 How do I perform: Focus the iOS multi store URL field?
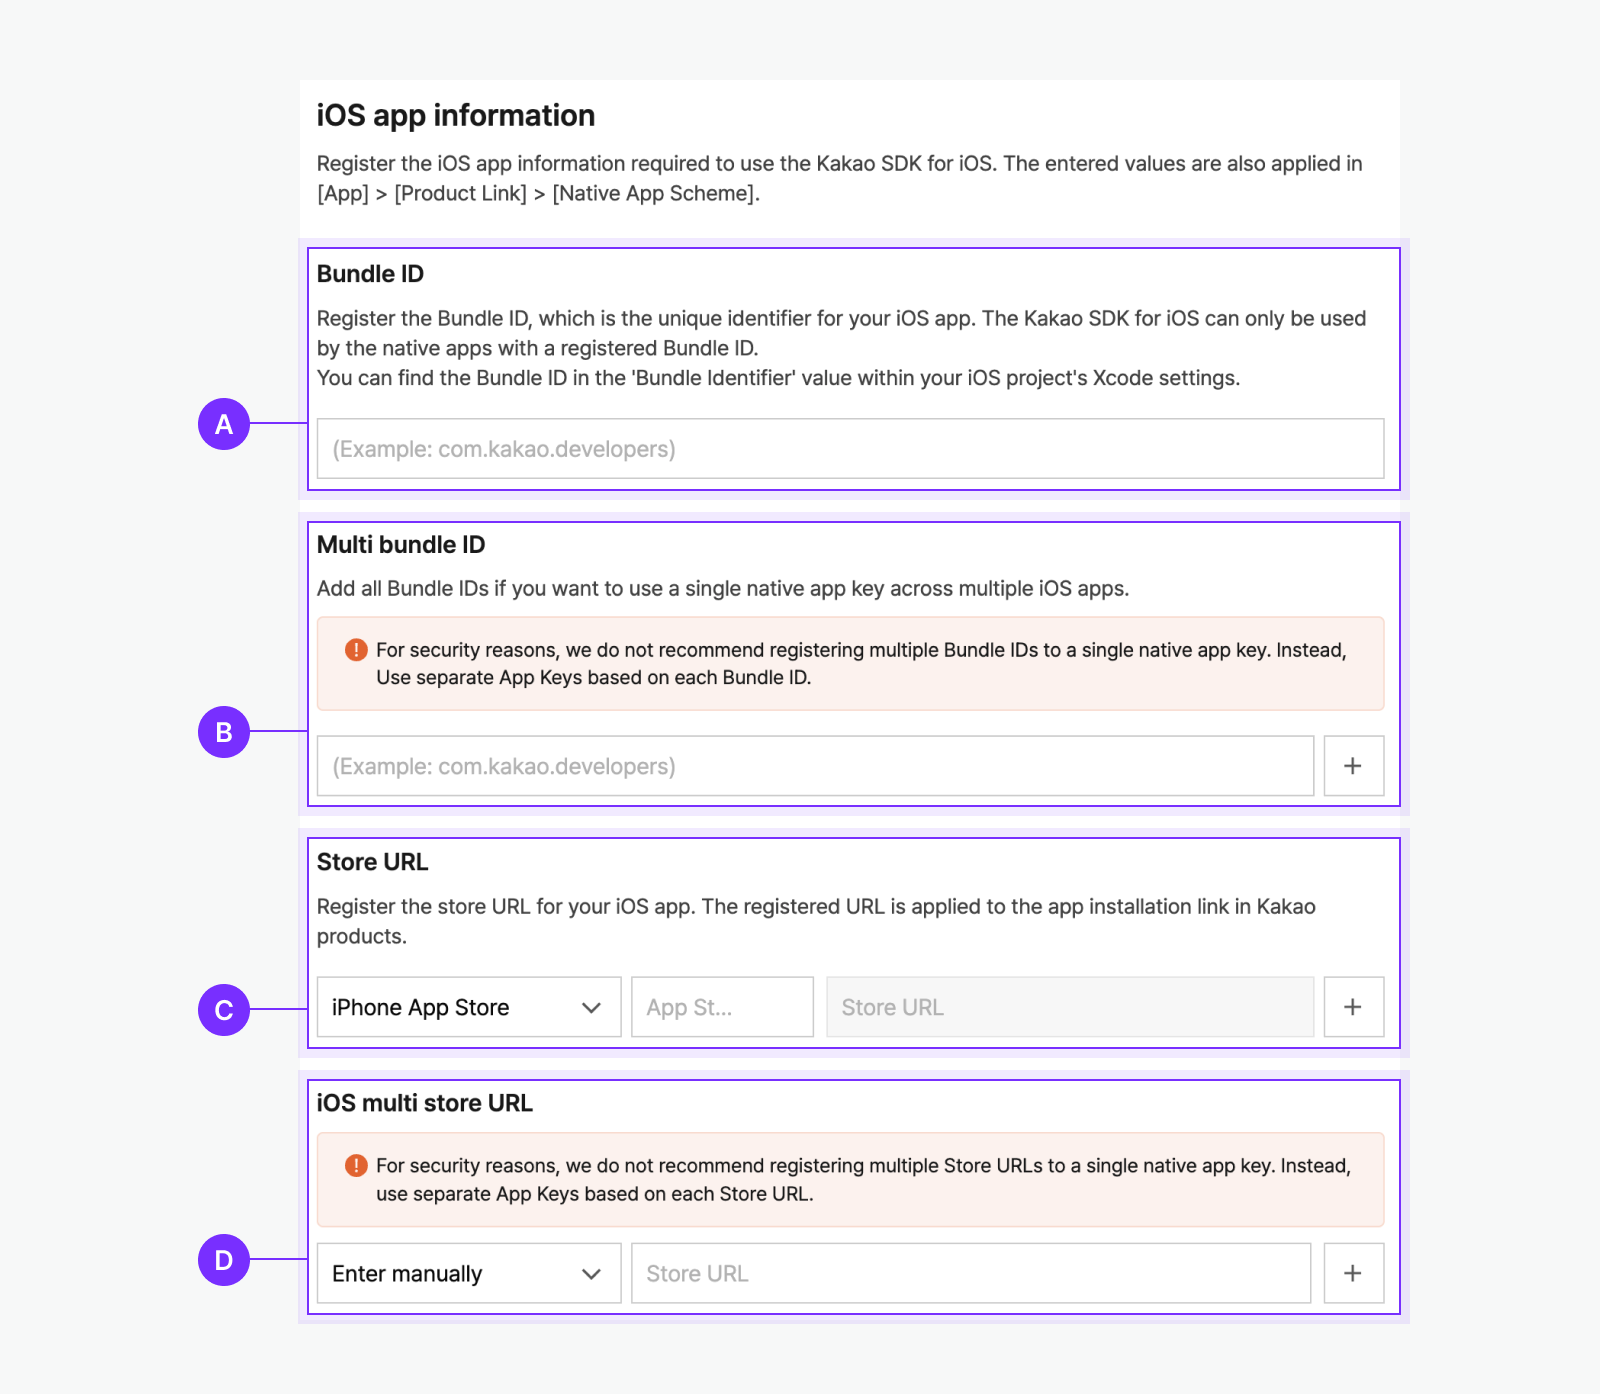coord(970,1273)
